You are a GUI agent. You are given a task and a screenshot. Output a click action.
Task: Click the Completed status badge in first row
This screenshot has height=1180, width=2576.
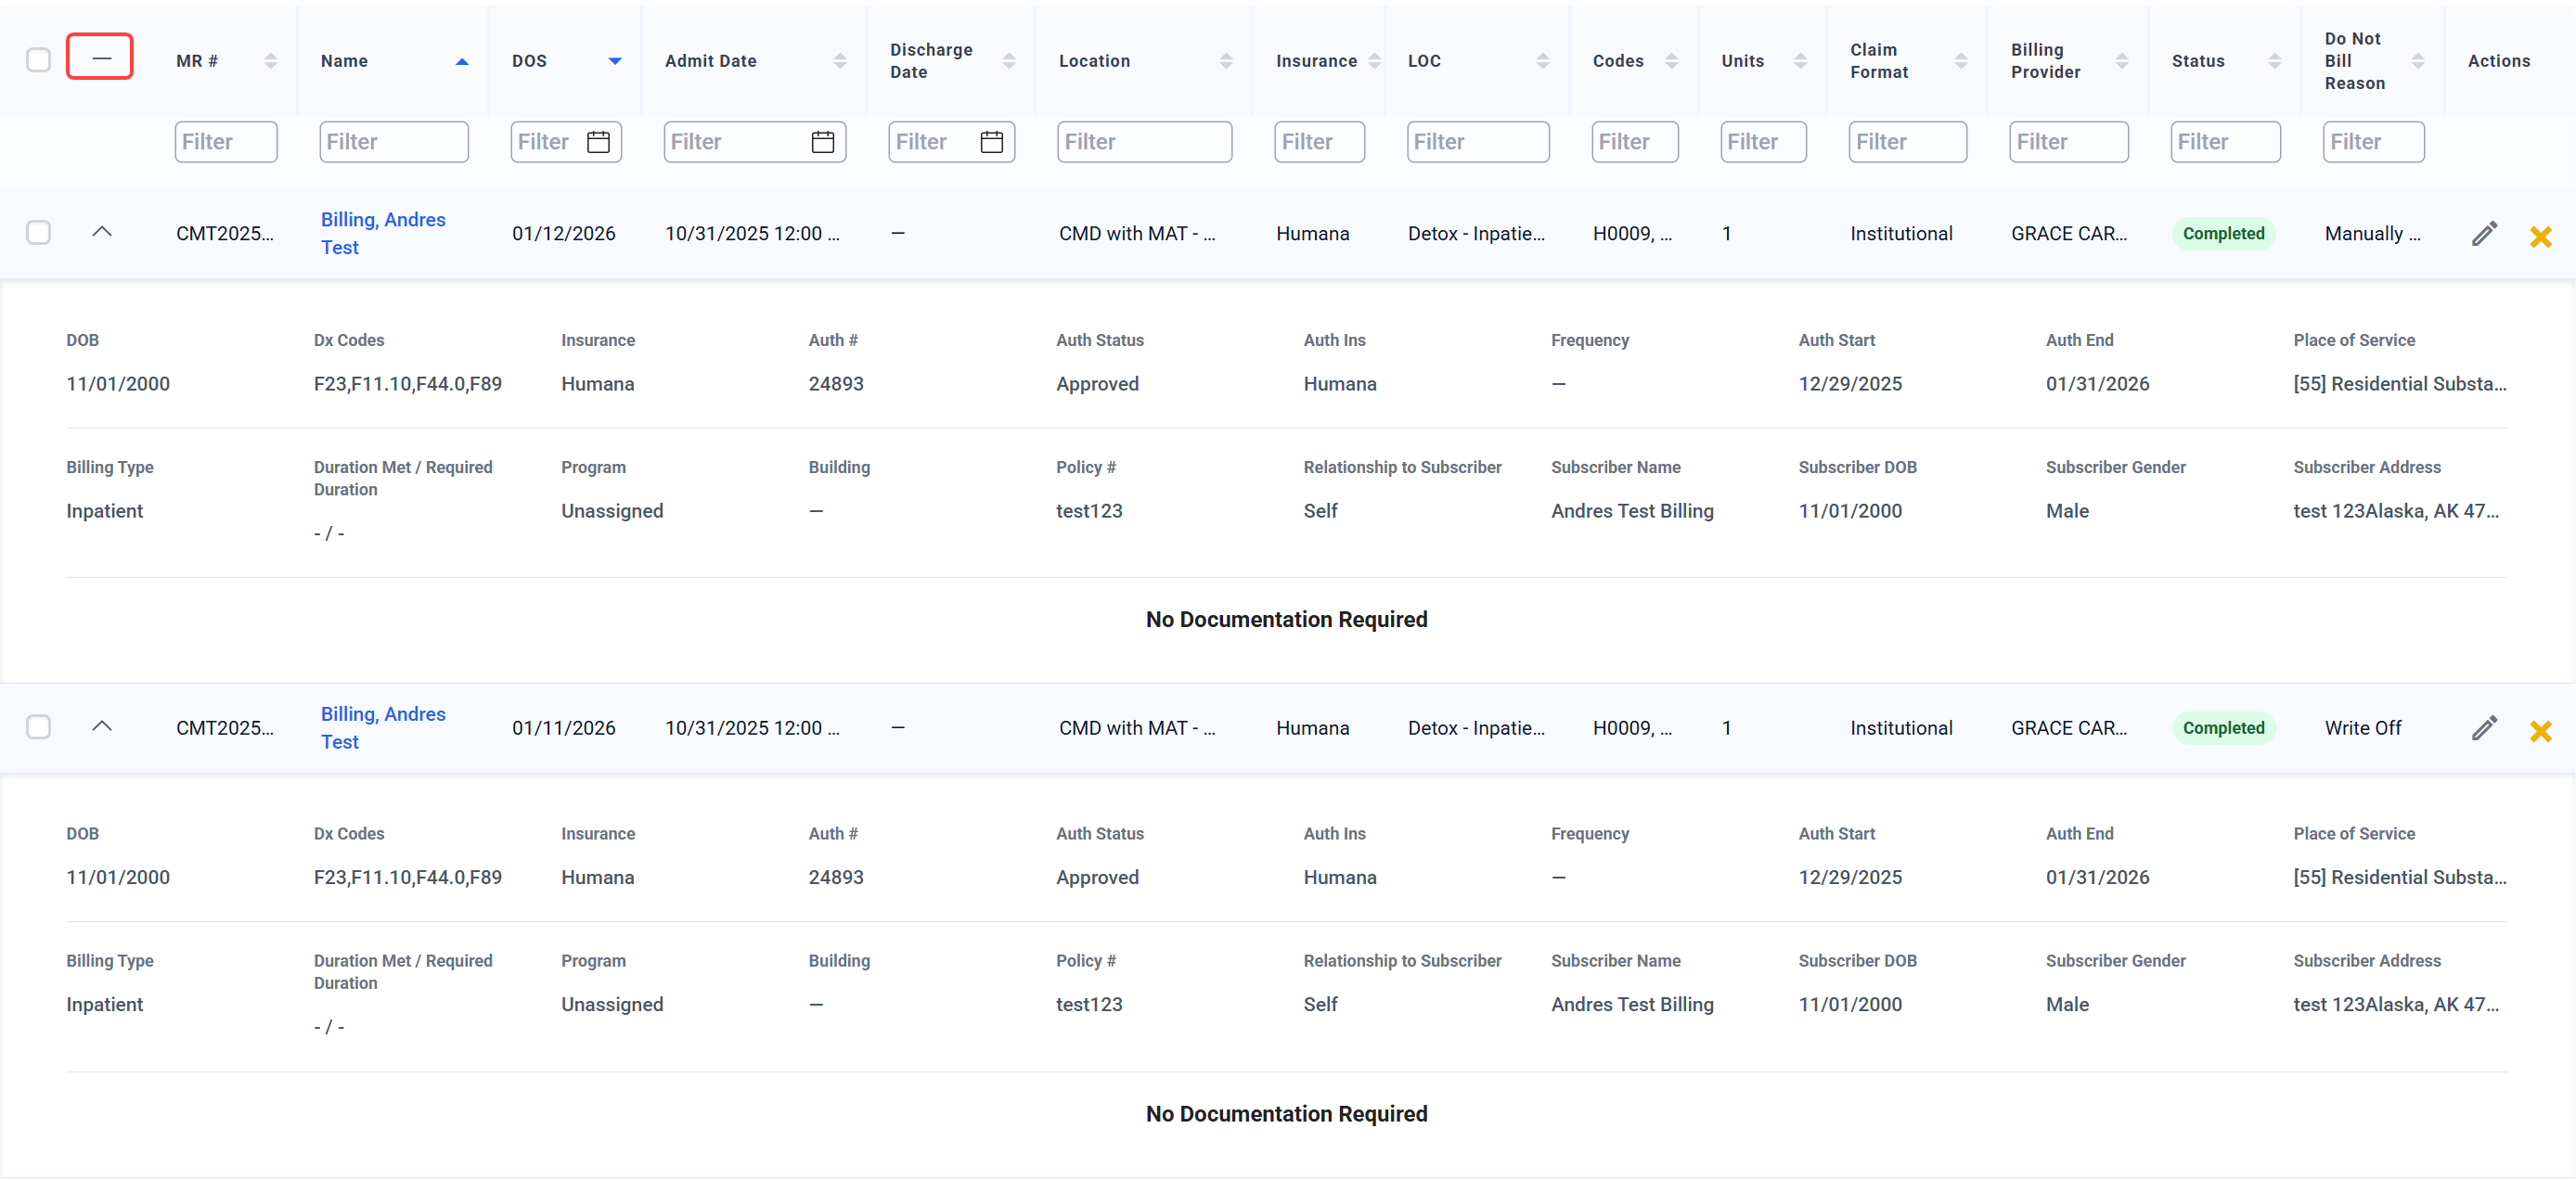tap(2222, 234)
